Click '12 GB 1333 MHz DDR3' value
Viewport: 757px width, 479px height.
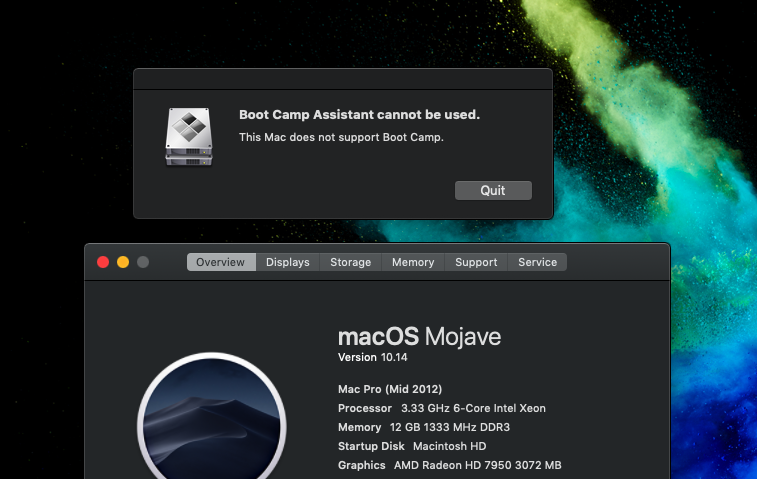coord(450,427)
